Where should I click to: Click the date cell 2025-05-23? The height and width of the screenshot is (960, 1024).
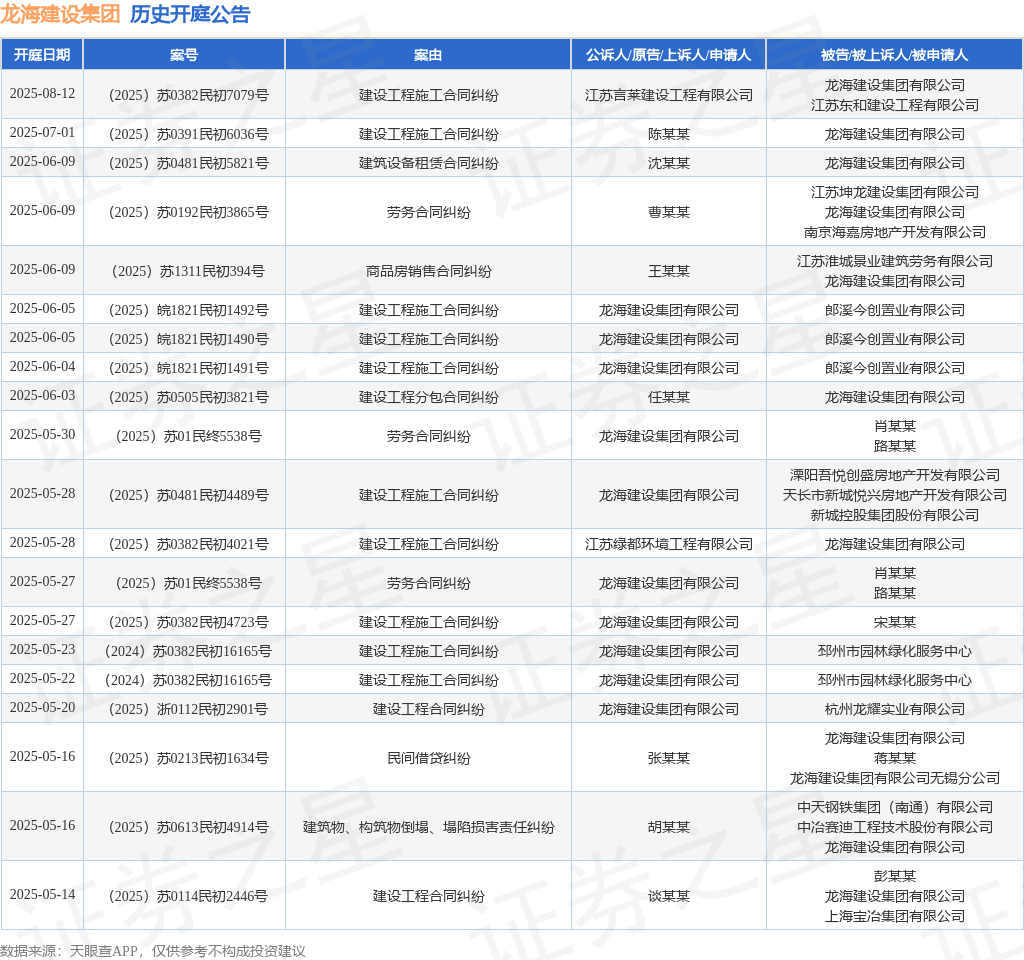[42, 649]
